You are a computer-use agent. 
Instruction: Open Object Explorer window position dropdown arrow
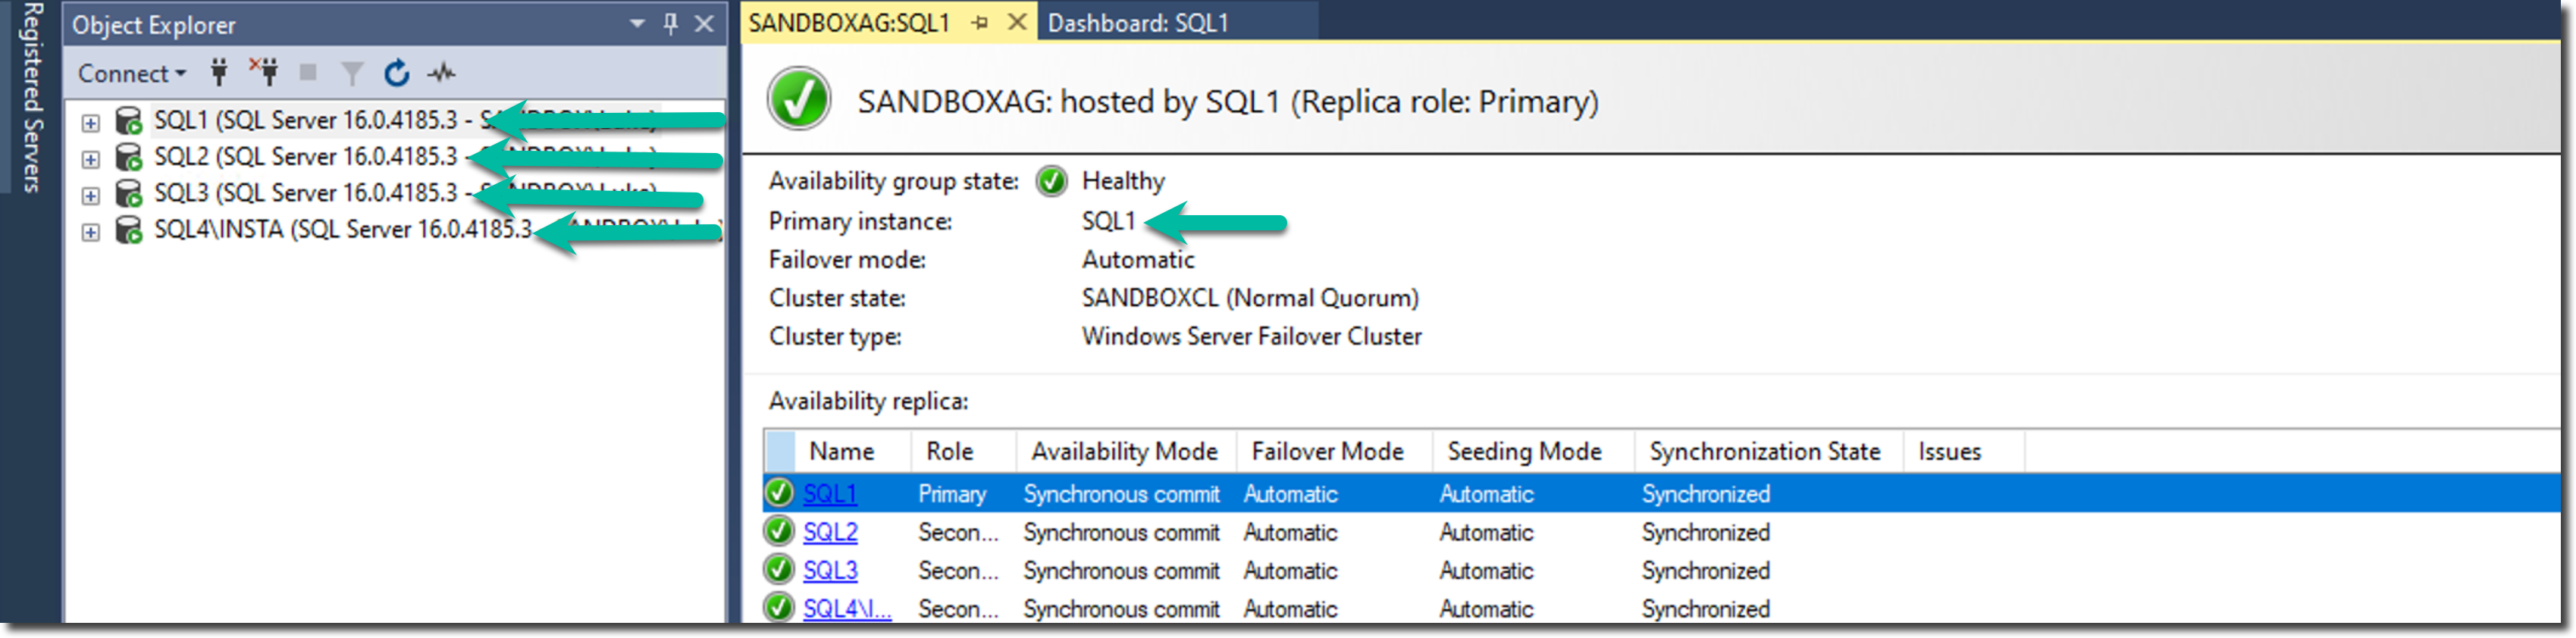tap(637, 23)
